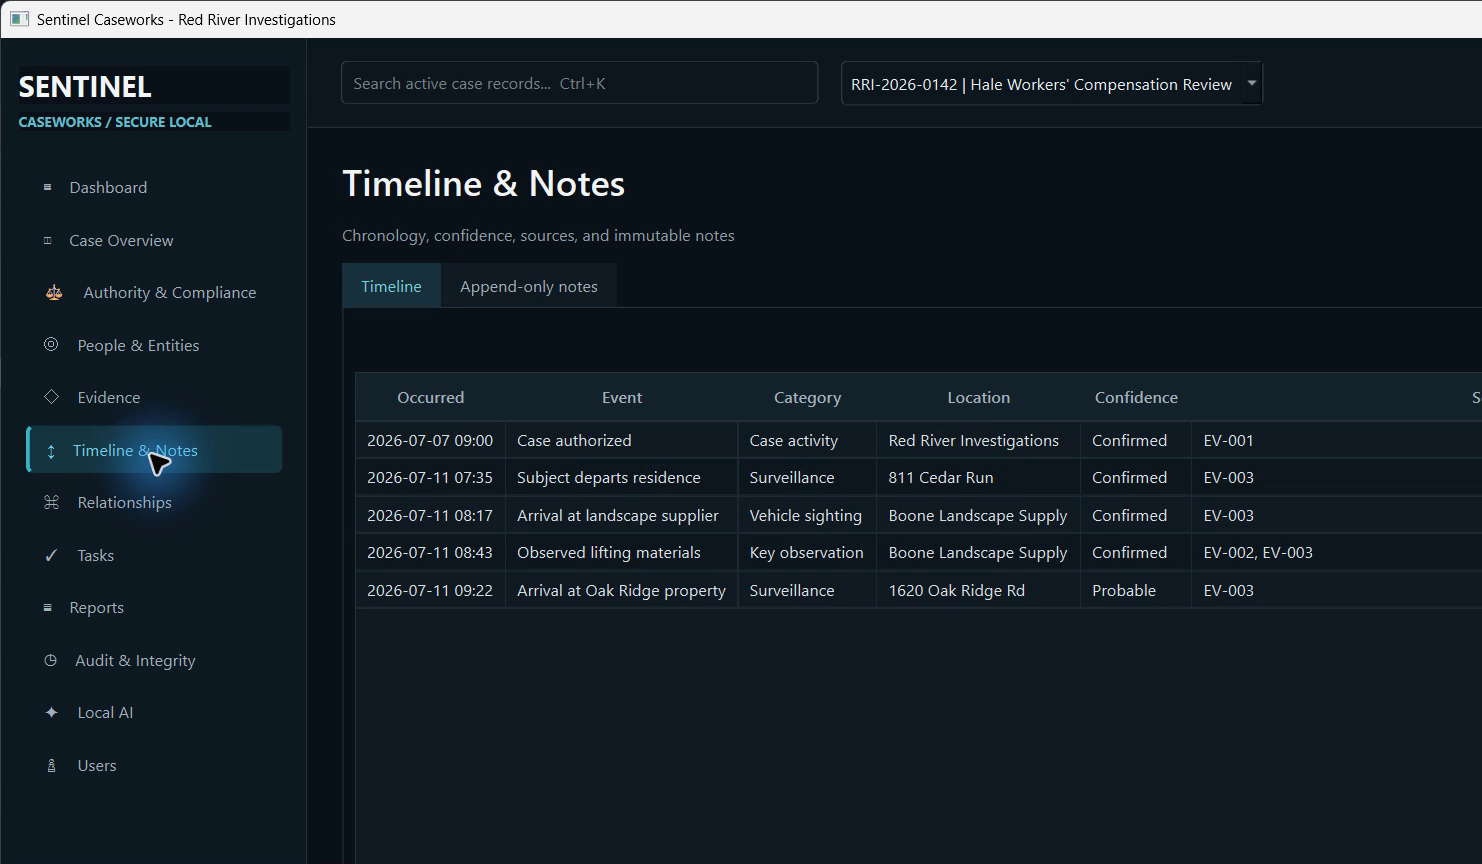Click the 2026-07-11 08:43 timestamp cell
The width and height of the screenshot is (1482, 864).
[x=430, y=553]
